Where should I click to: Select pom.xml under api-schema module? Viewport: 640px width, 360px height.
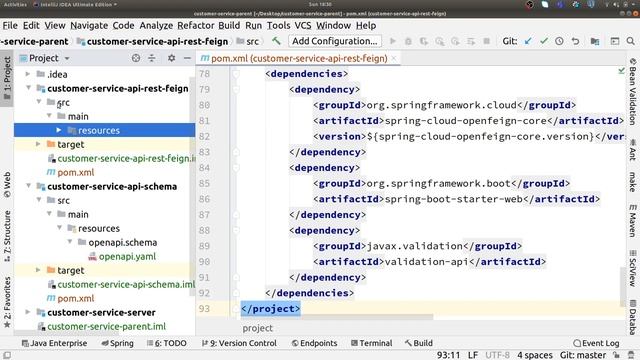pos(76,298)
